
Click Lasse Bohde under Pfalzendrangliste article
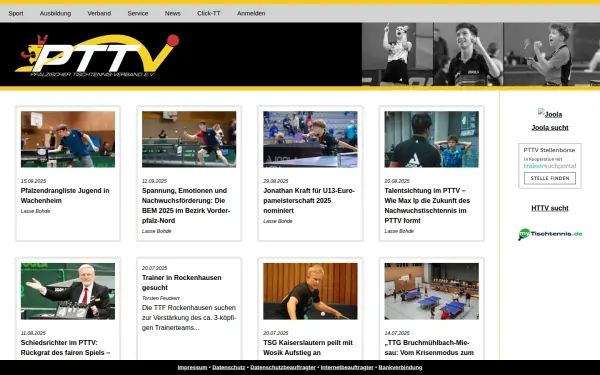35,211
